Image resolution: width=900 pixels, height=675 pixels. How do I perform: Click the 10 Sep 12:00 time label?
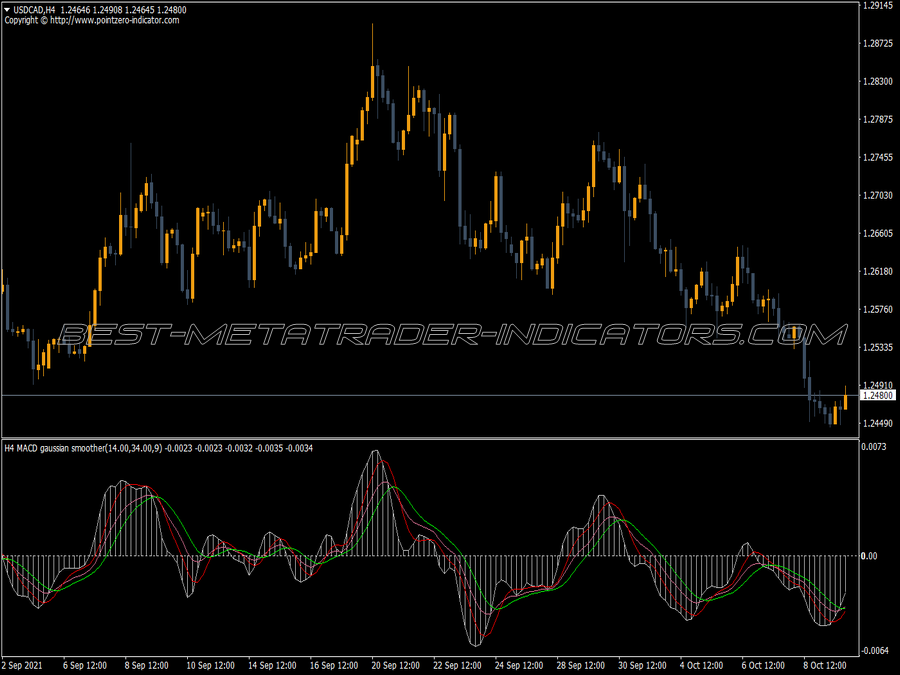pos(210,665)
